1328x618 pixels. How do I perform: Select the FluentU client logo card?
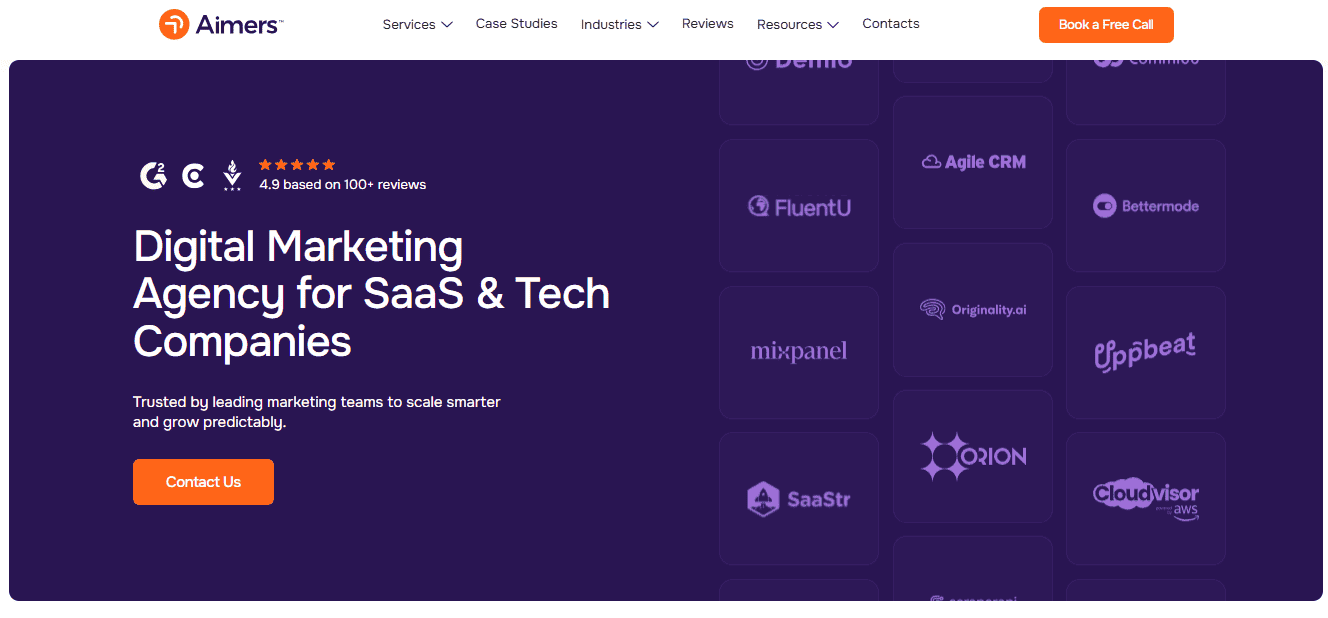[799, 206]
